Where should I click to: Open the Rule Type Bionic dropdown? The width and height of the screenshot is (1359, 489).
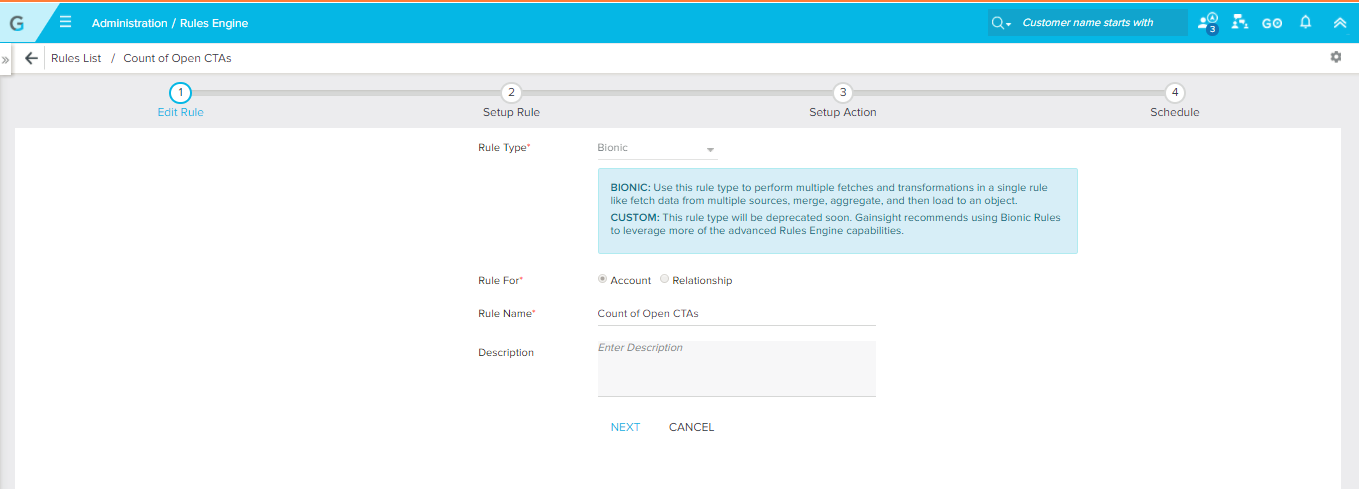coord(657,148)
